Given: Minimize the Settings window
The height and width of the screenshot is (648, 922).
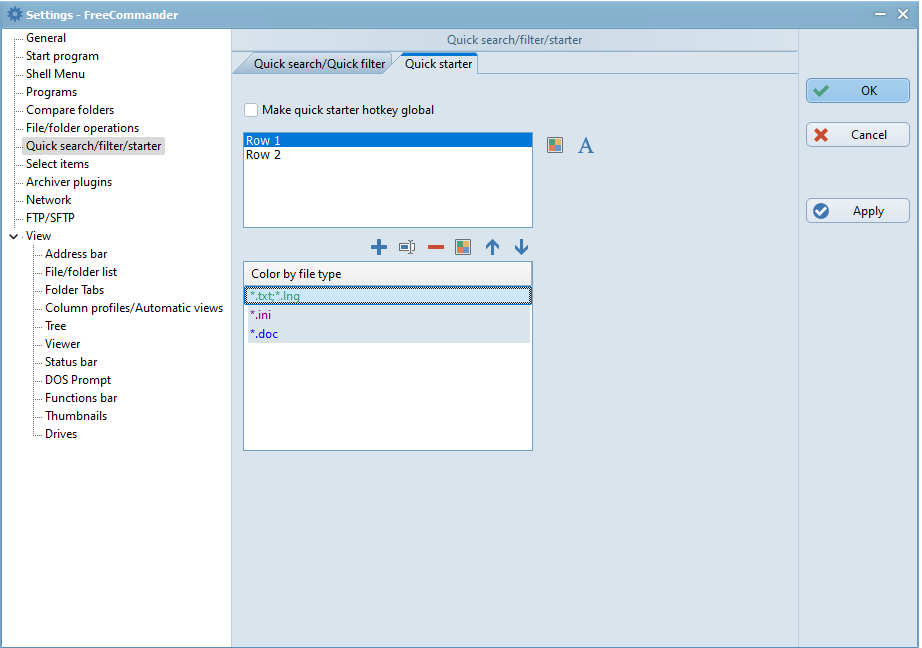Looking at the screenshot, I should [x=880, y=14].
